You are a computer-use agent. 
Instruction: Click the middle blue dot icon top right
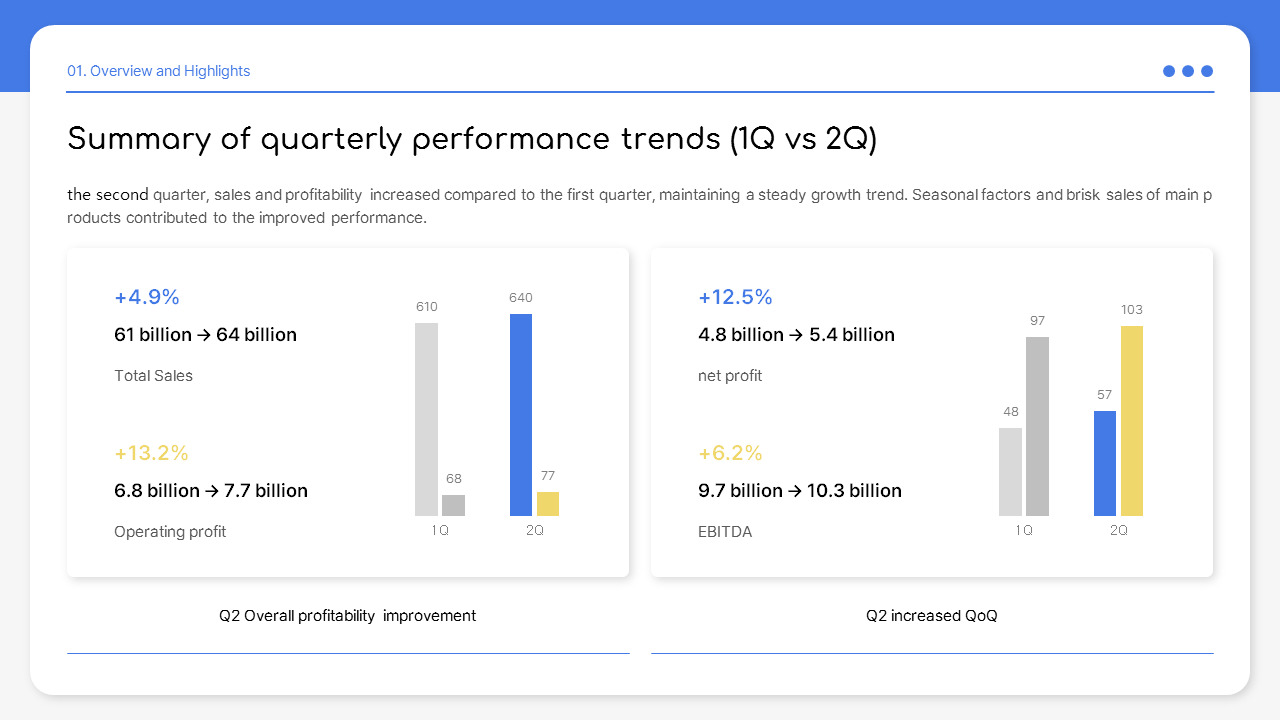1187,71
